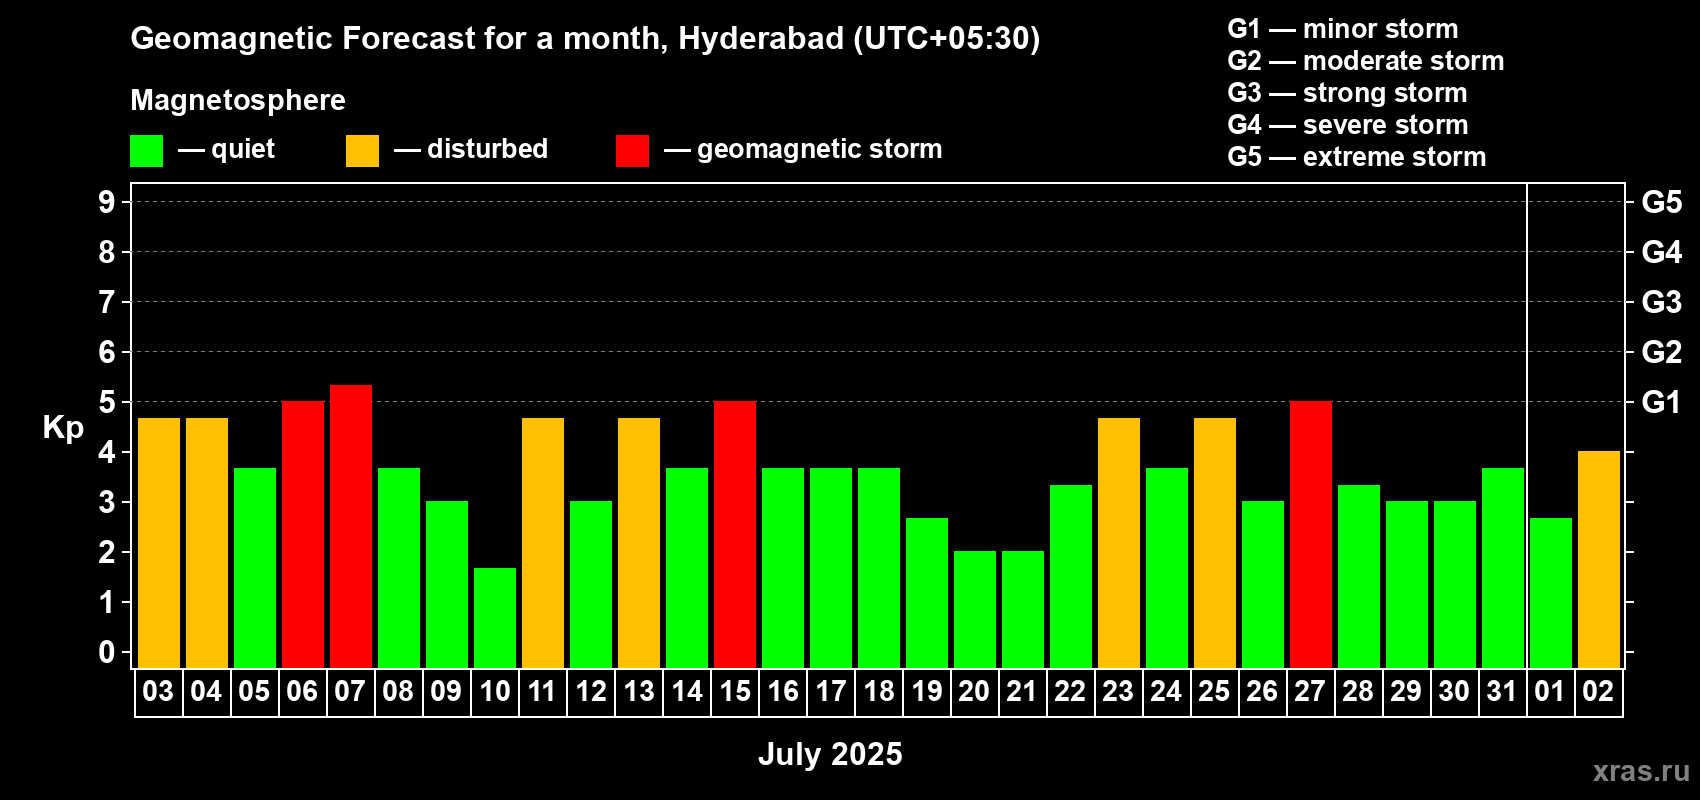Select the green bar for July 08
Image resolution: width=1700 pixels, height=800 pixels.
(x=399, y=568)
